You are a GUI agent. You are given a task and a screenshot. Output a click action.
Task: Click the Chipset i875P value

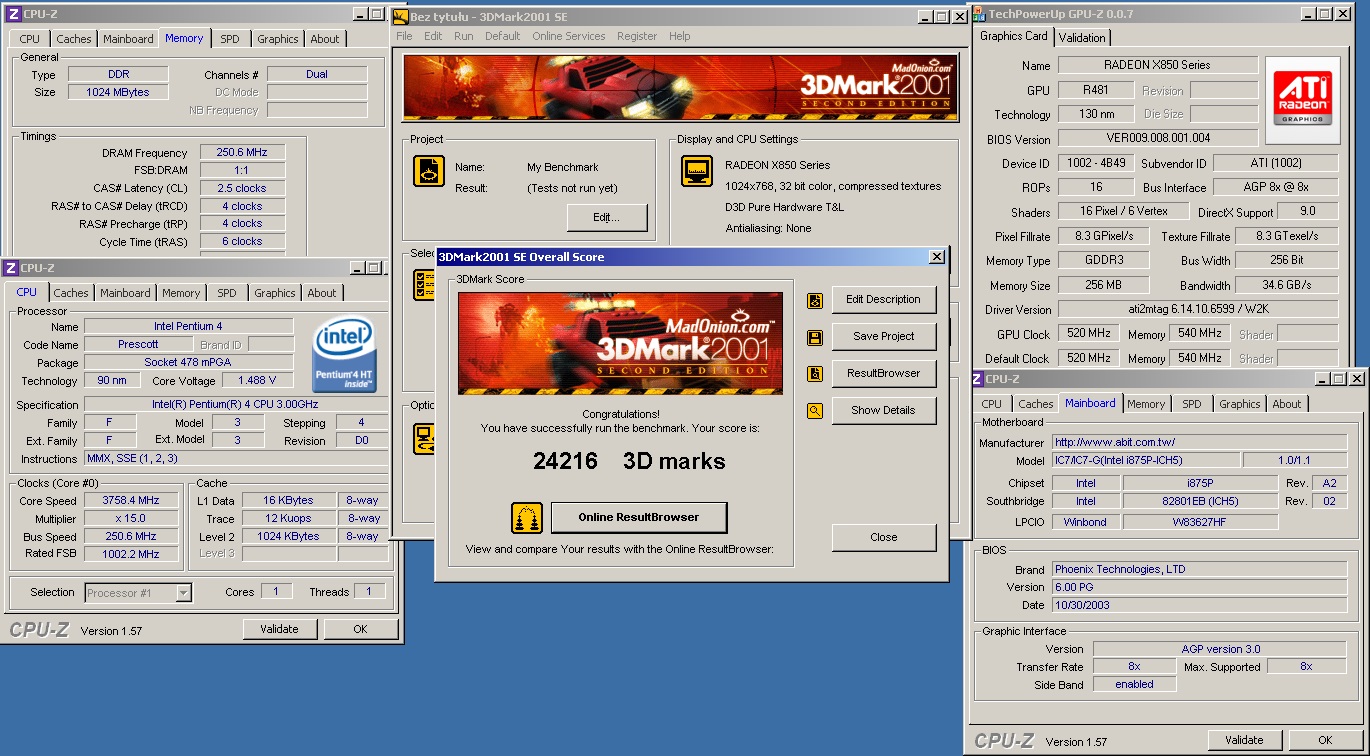pos(1200,483)
